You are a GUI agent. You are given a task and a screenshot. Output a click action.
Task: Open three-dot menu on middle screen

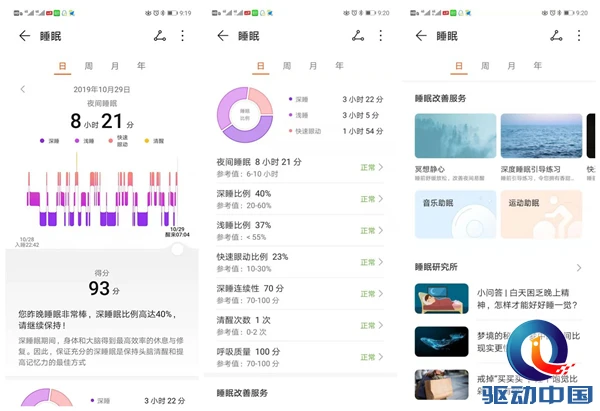point(381,36)
